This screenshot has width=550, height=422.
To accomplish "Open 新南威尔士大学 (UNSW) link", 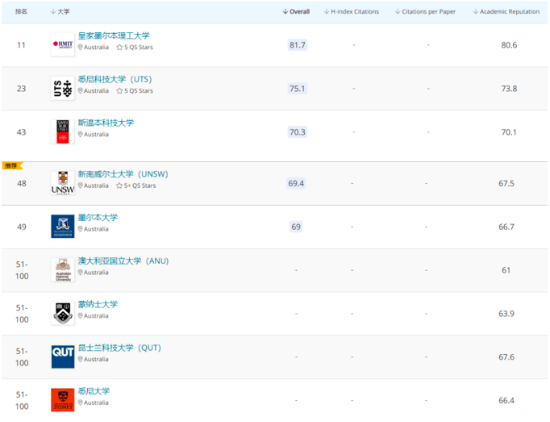I will 123,174.
